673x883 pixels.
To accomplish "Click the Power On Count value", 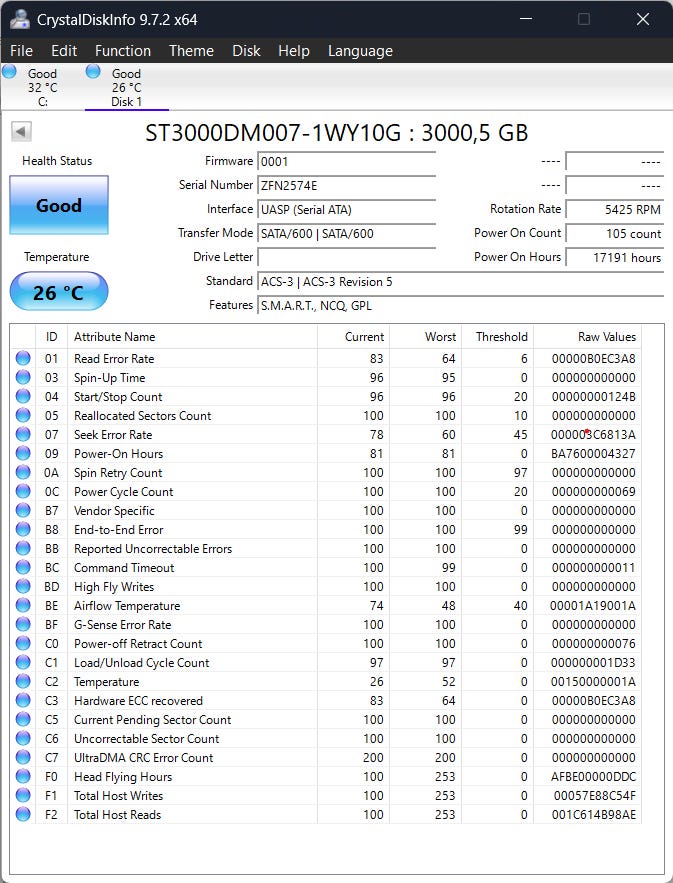I will [x=614, y=233].
